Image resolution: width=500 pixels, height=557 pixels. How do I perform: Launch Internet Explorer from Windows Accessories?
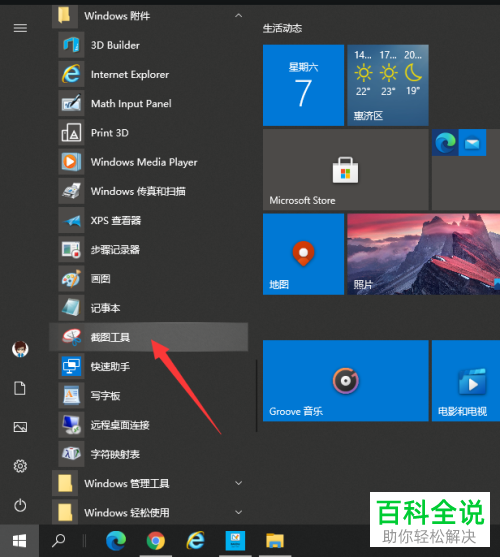(x=148, y=74)
